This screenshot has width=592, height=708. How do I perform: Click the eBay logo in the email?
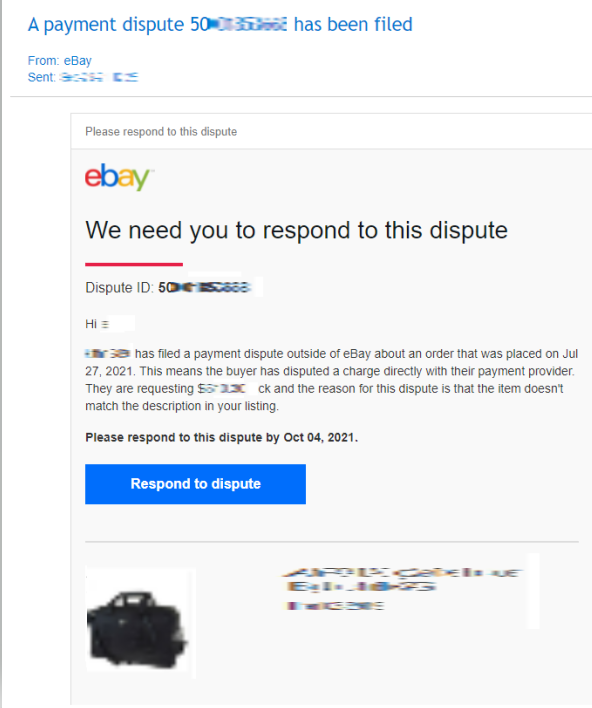(x=119, y=177)
